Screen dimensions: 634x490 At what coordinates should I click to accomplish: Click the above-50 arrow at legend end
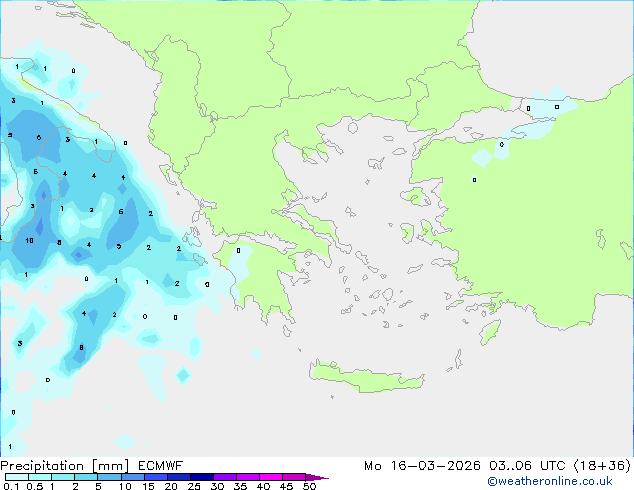(x=317, y=477)
